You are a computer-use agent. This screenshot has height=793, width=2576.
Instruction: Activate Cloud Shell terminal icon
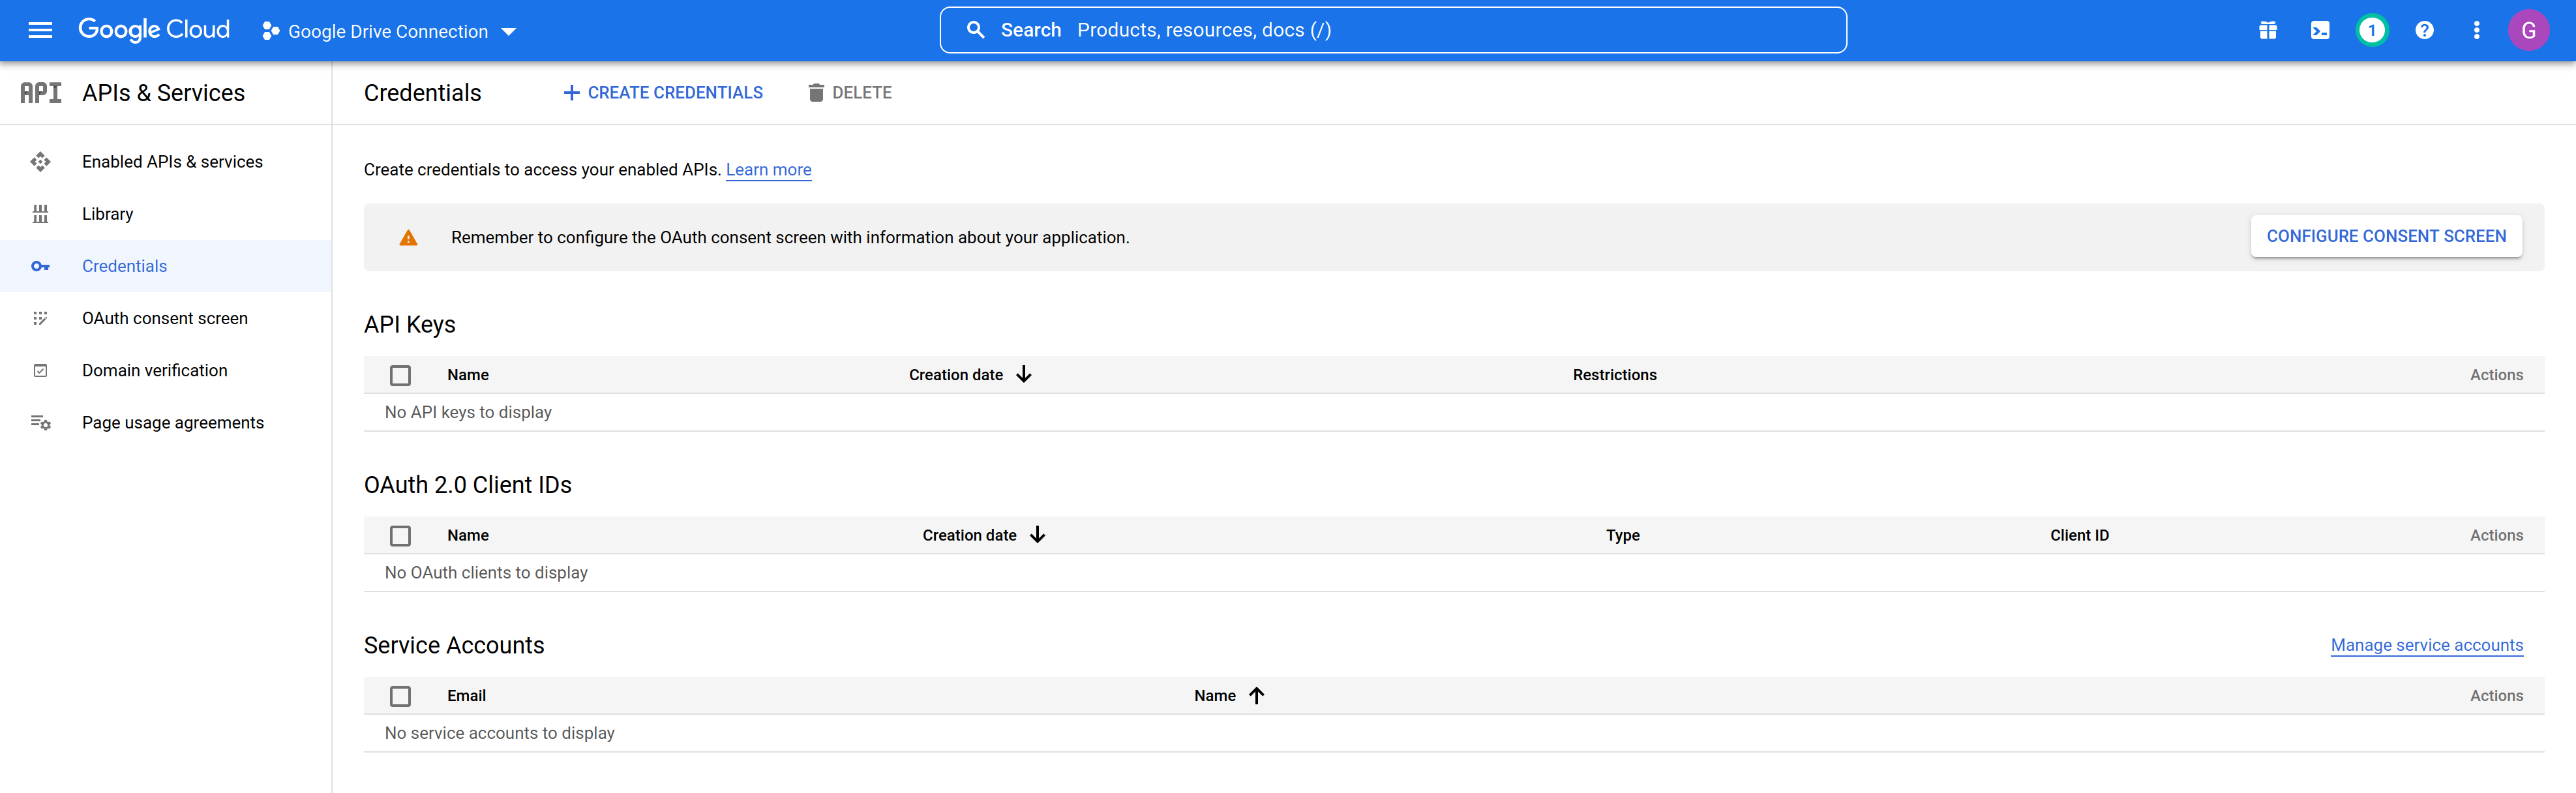click(2319, 30)
